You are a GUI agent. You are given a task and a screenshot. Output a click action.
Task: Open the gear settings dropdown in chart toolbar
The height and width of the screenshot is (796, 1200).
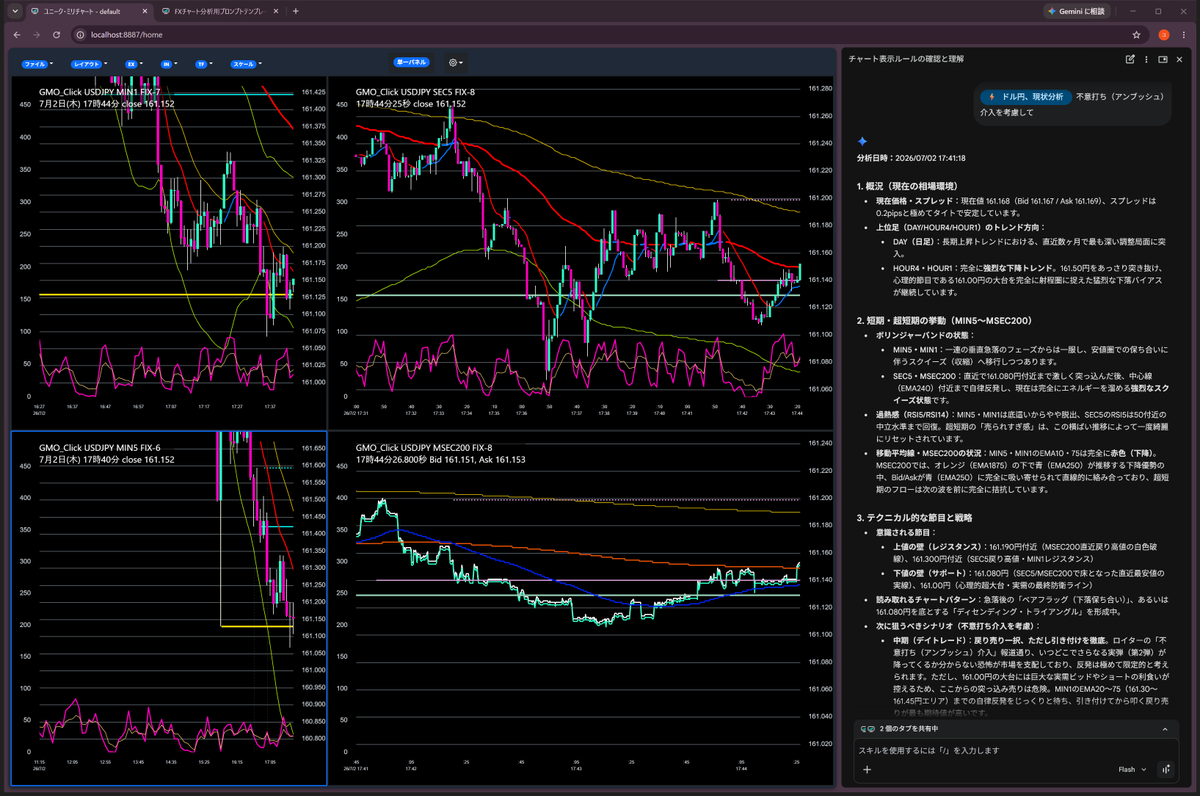click(x=455, y=63)
